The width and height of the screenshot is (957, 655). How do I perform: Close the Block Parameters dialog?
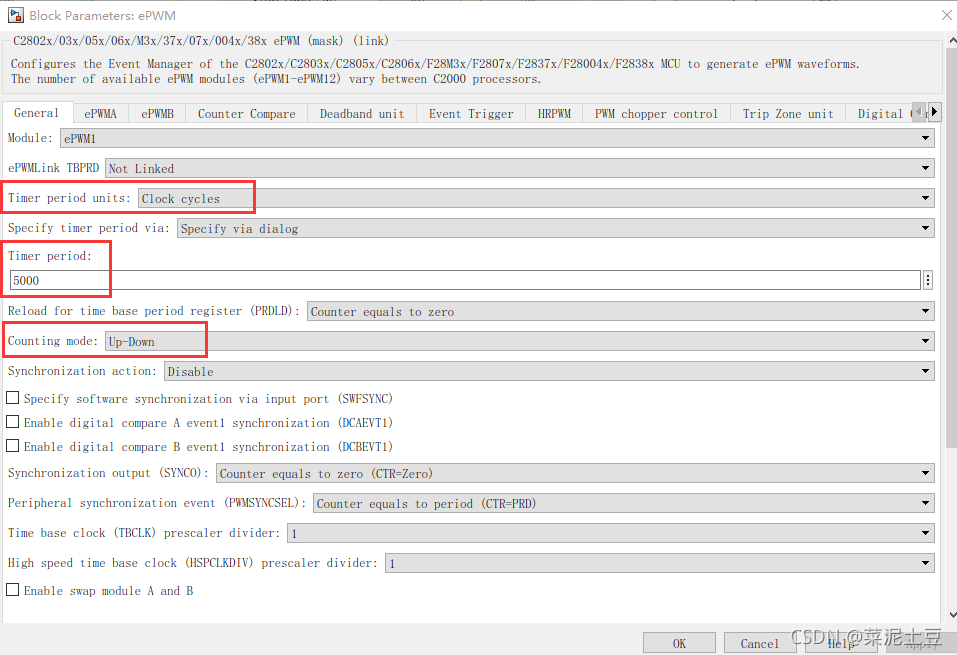pos(946,15)
